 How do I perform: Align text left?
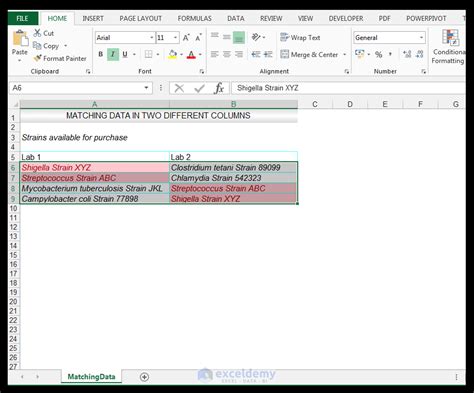coord(215,54)
